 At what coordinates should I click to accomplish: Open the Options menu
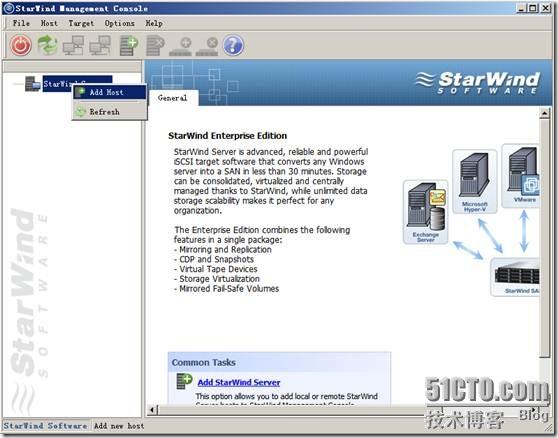[x=120, y=23]
